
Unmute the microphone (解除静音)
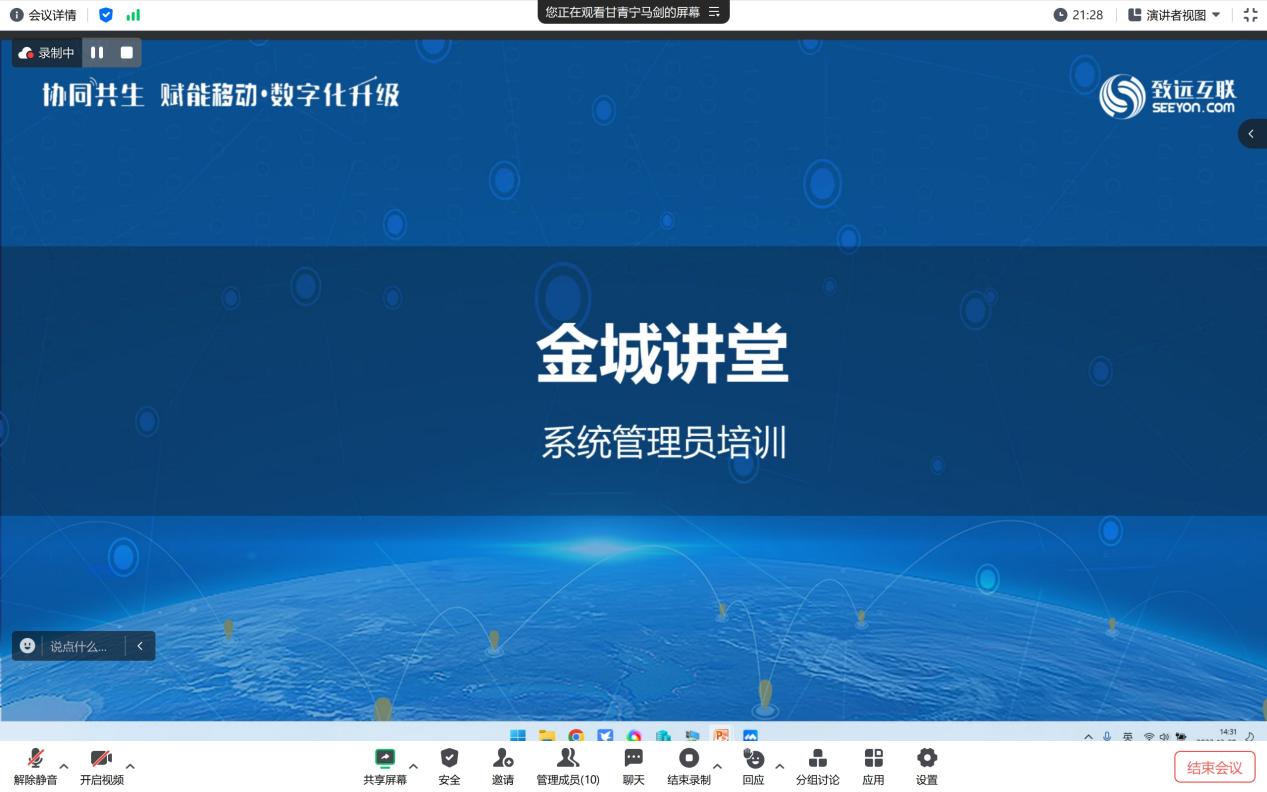[x=35, y=759]
